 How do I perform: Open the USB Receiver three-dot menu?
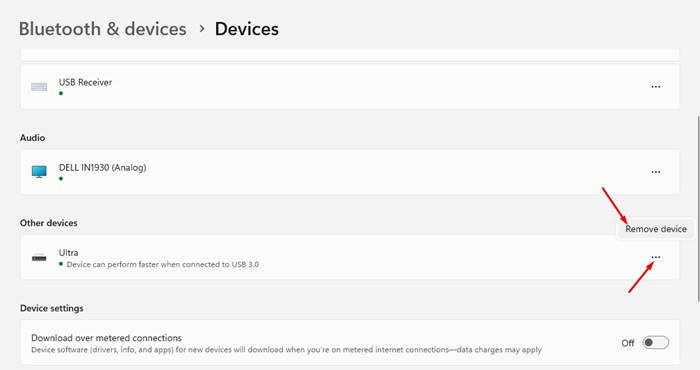[655, 87]
